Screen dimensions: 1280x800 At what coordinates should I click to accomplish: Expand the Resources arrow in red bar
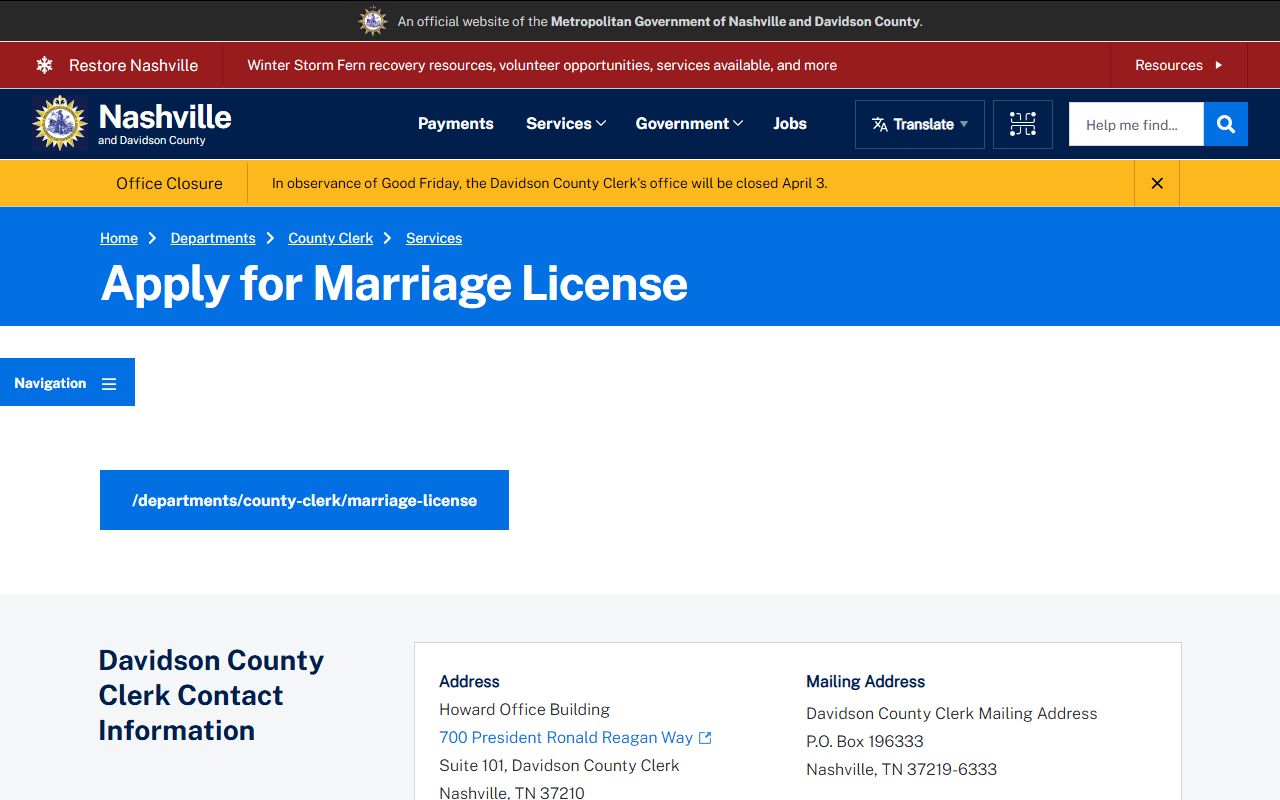click(x=1219, y=65)
